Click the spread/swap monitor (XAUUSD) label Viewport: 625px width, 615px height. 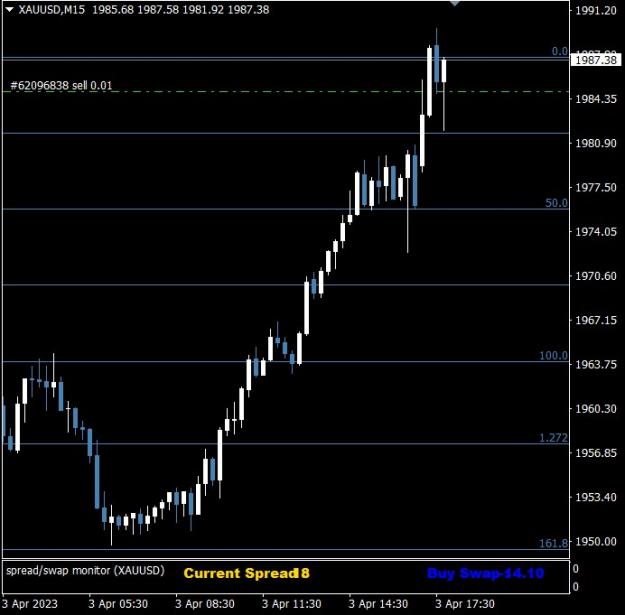coord(85,570)
